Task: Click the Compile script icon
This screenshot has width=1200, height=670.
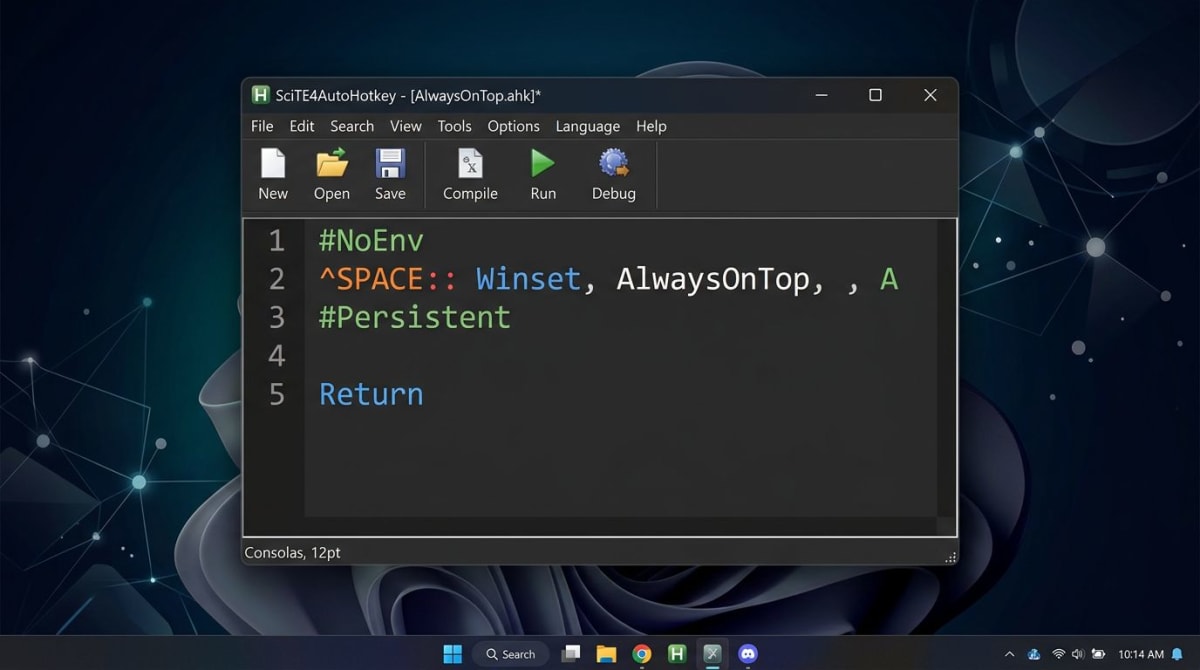Action: (470, 163)
